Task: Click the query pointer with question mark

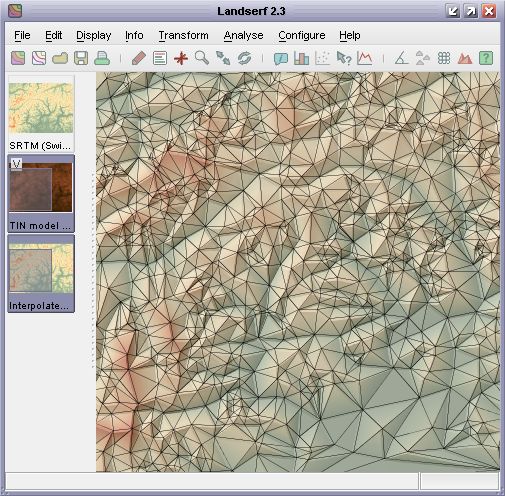Action: (344, 58)
